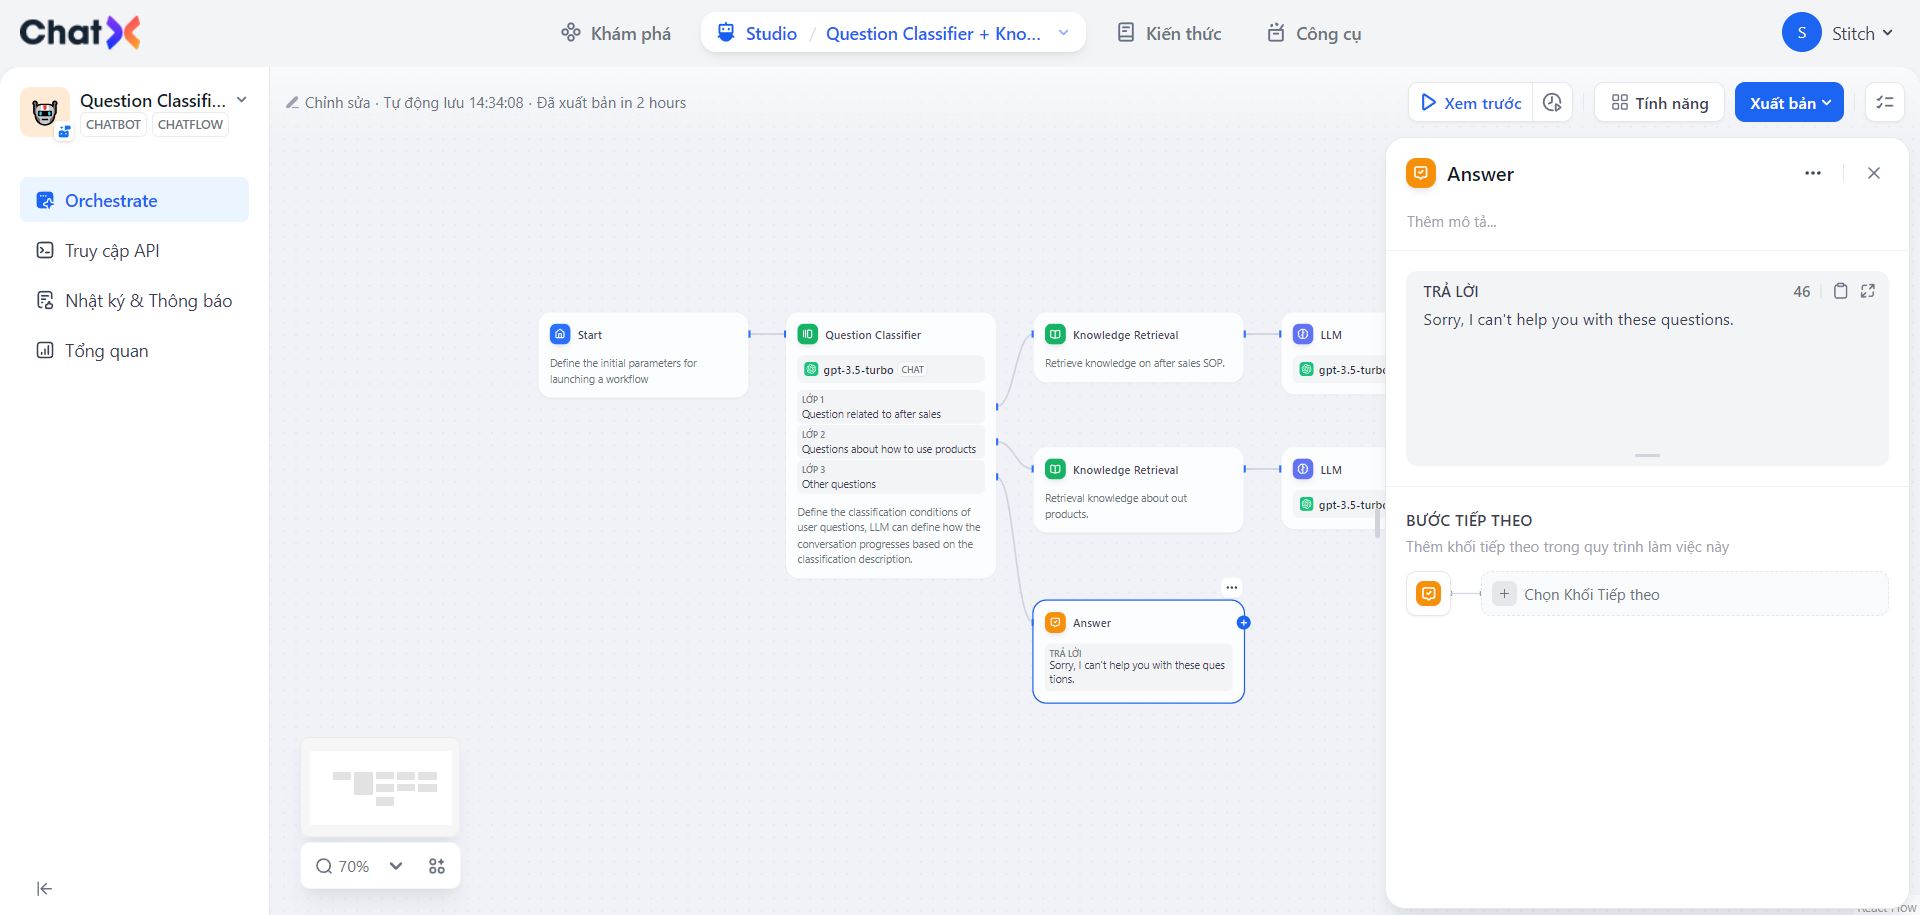Click the blue plus handle on Answer node
This screenshot has height=915, width=1920.
click(1244, 622)
